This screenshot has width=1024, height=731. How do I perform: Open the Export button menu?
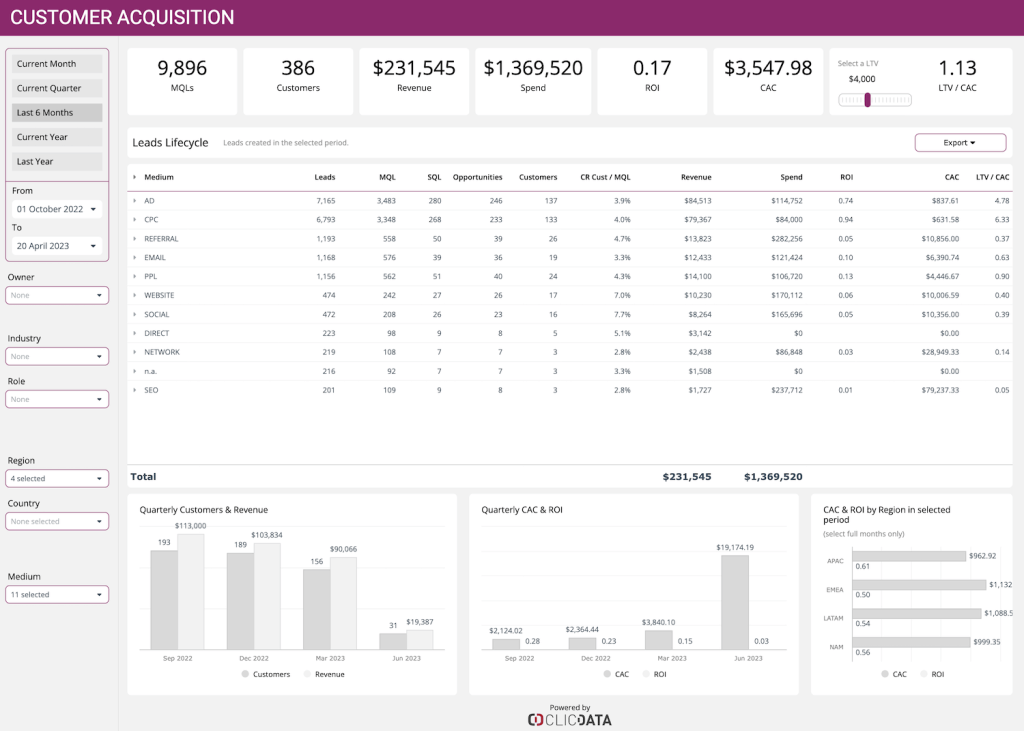(x=960, y=142)
